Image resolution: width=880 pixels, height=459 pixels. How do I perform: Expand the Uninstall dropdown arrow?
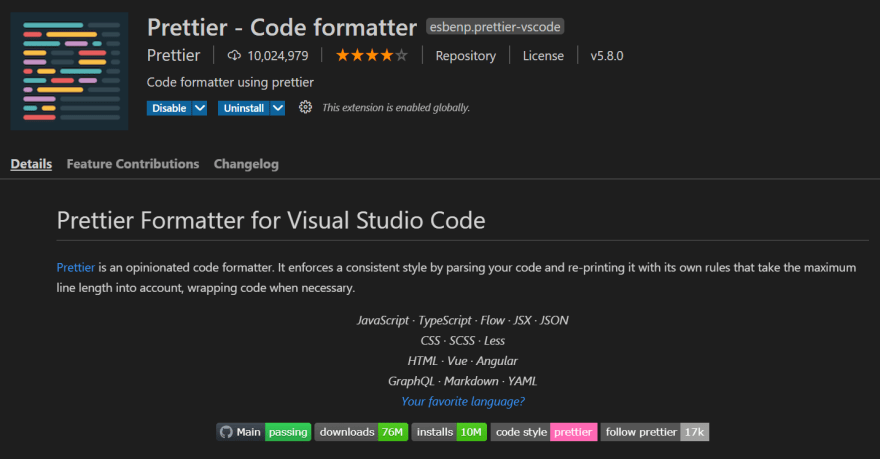278,108
